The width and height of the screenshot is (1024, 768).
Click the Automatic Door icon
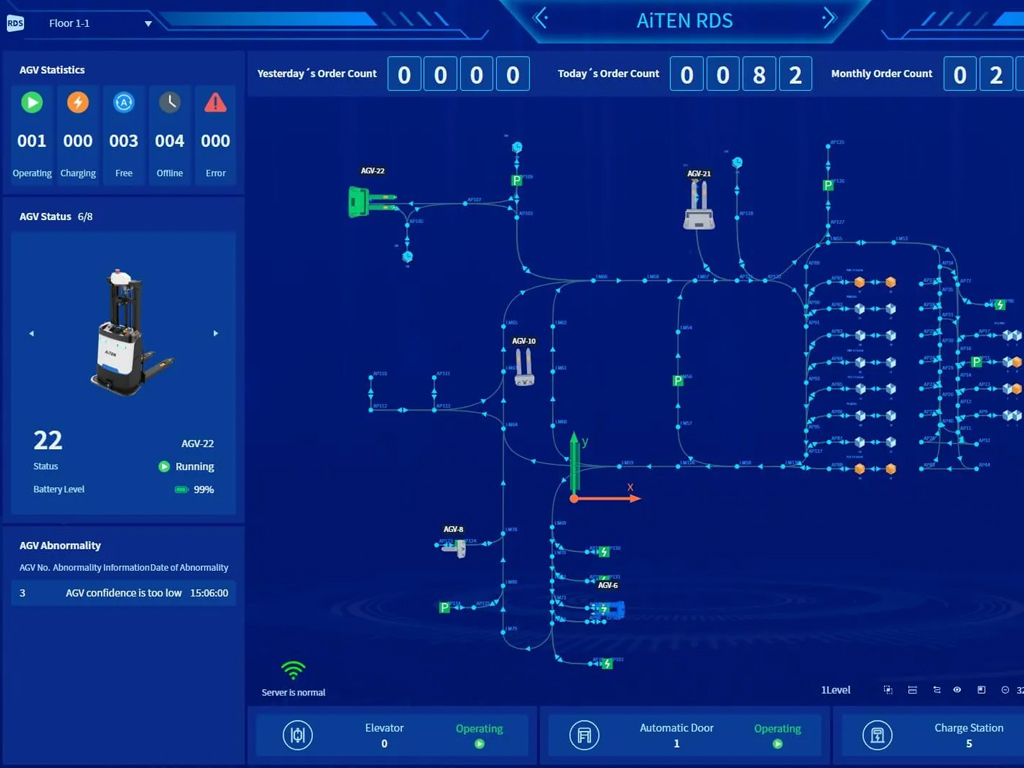[x=584, y=735]
